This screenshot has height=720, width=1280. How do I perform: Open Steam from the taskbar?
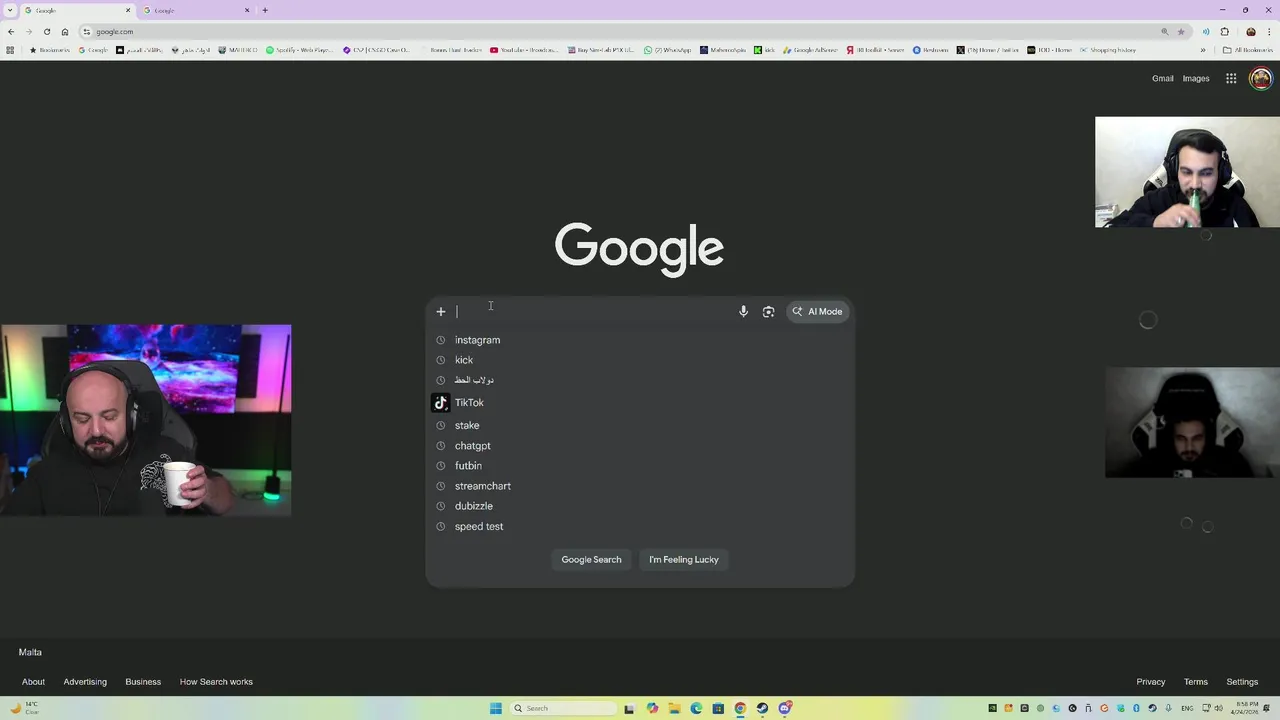pyautogui.click(x=762, y=708)
